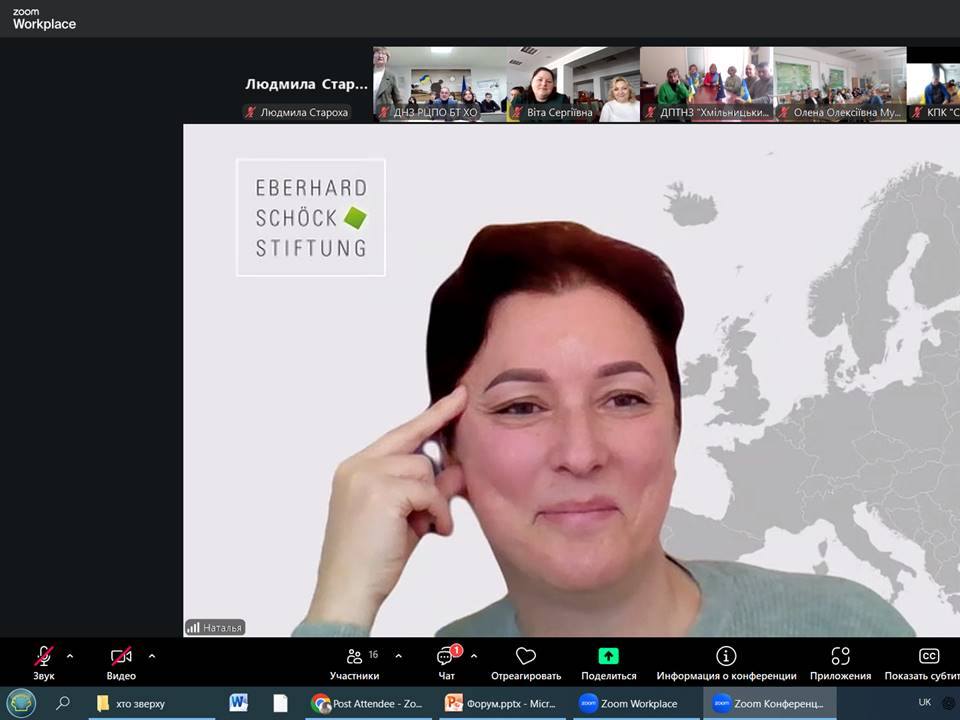960x720 pixels.
Task: Open the Приложения apps icon
Action: (x=841, y=657)
